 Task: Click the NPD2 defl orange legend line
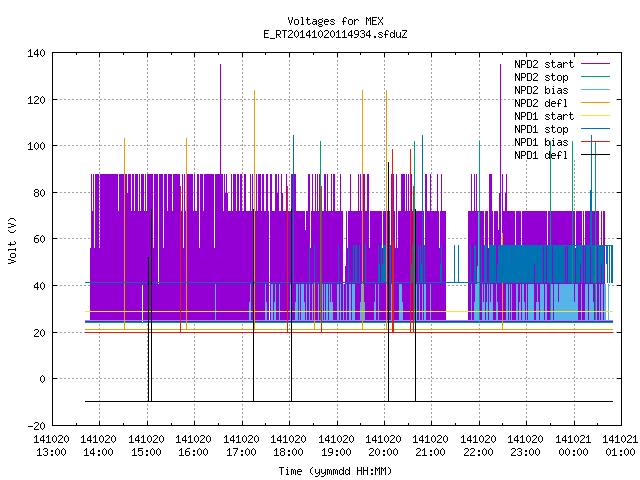coord(595,103)
